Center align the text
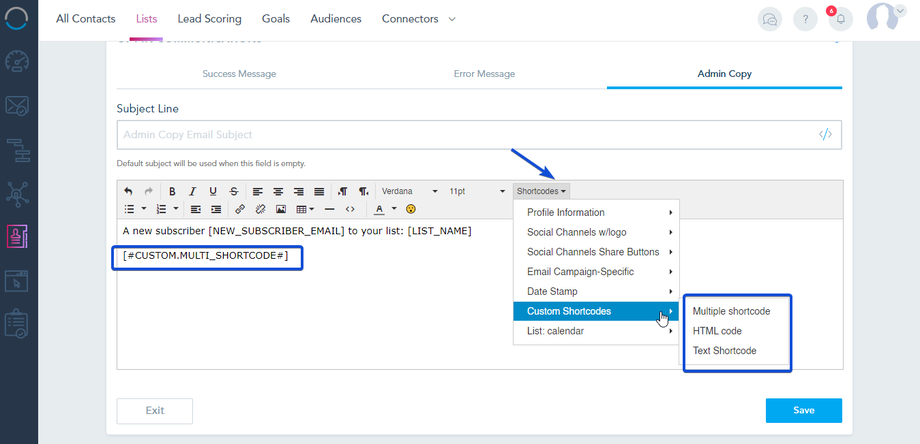The image size is (920, 444). (x=278, y=191)
